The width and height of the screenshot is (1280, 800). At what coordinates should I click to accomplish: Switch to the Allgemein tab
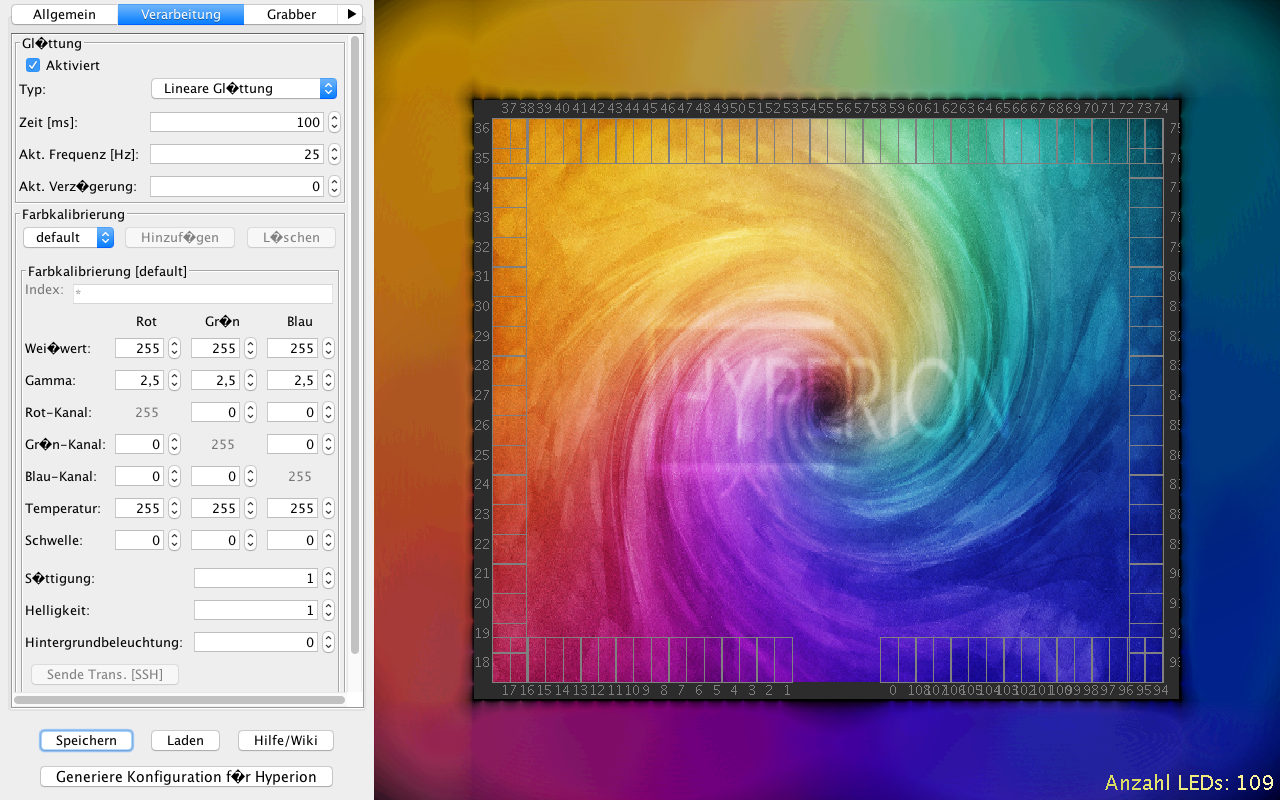pyautogui.click(x=64, y=14)
